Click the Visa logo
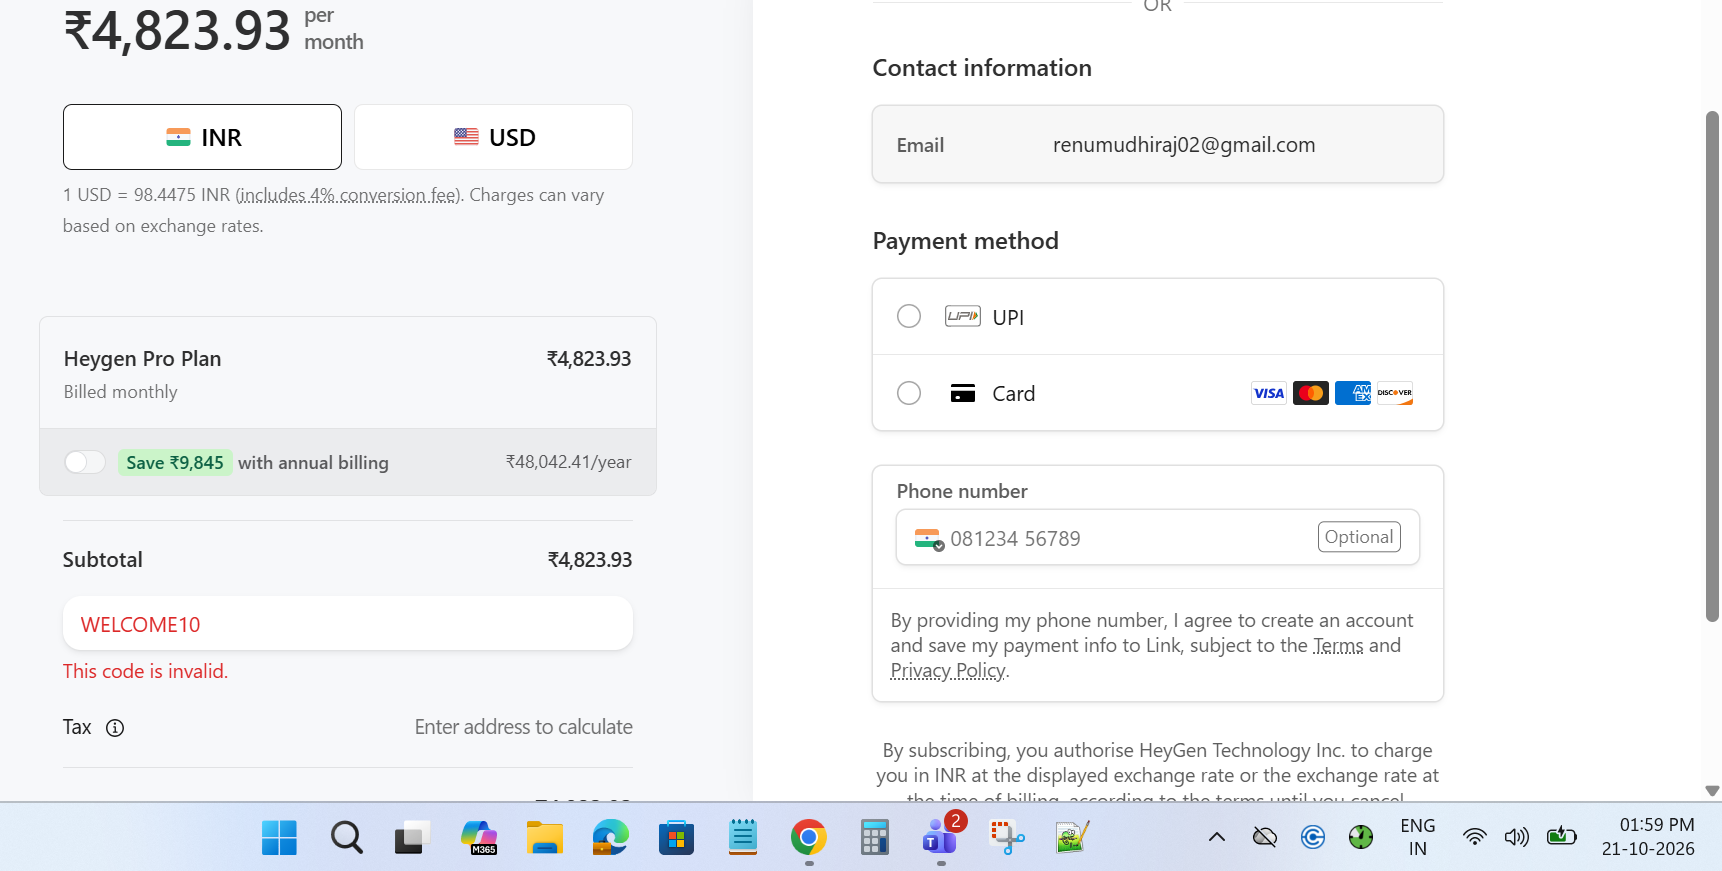 tap(1269, 393)
